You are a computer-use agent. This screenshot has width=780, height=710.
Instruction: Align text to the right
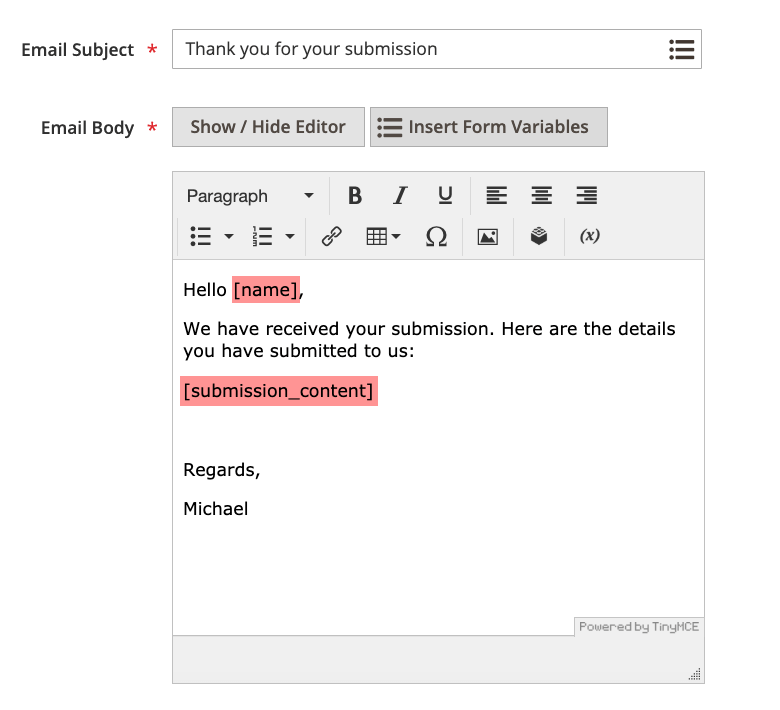586,196
